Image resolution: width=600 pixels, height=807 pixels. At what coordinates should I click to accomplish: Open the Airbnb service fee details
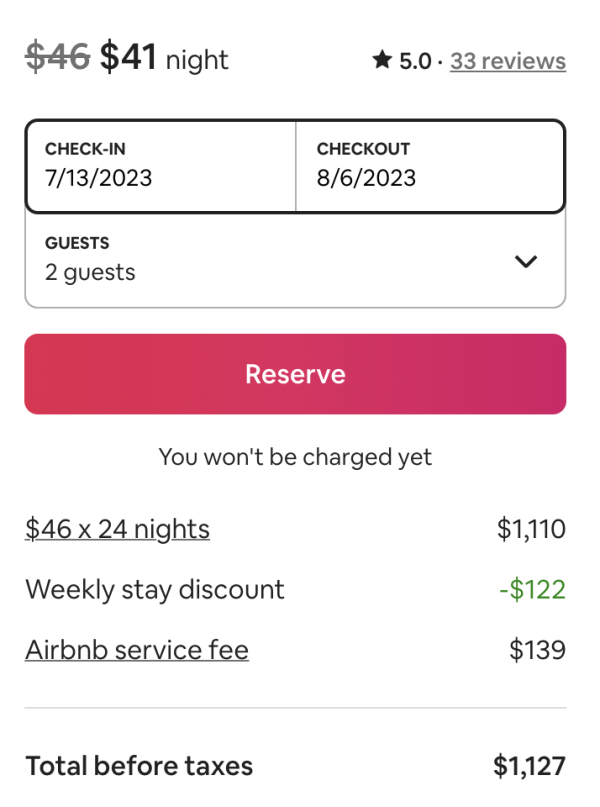[x=137, y=650]
